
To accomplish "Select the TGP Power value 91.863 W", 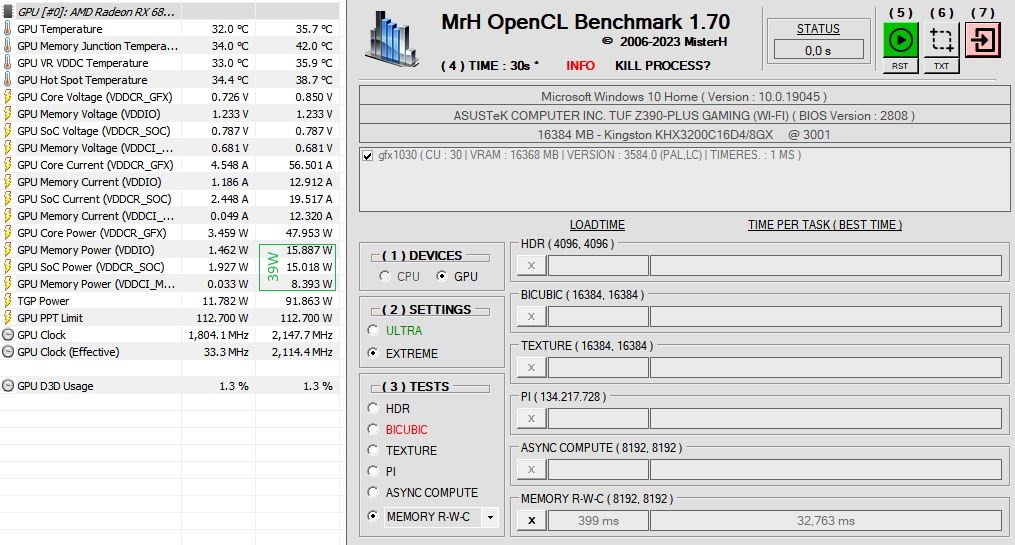I will tap(309, 301).
